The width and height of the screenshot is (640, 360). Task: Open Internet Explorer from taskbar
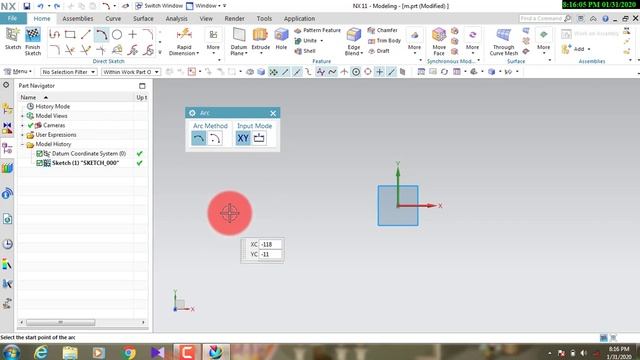[x=41, y=352]
